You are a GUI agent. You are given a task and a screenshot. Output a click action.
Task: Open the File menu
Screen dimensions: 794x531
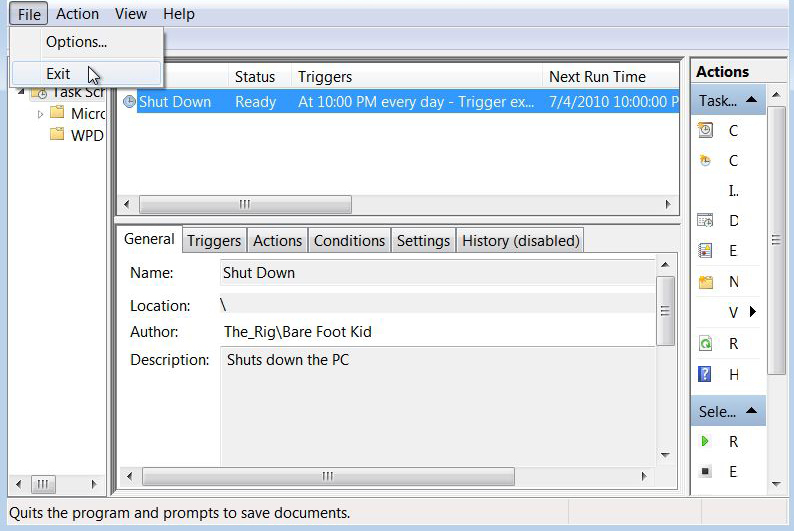[28, 14]
